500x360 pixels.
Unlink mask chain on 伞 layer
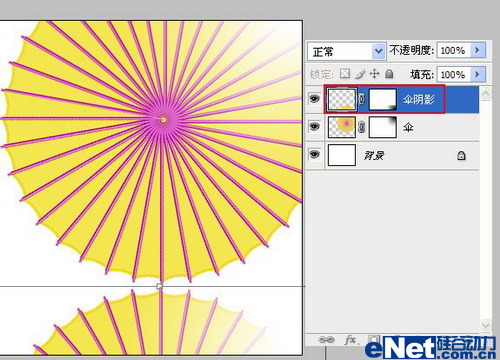click(362, 127)
